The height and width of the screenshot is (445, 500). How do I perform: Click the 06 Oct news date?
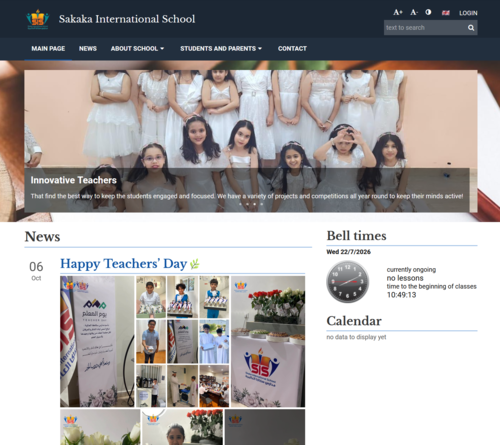36,271
